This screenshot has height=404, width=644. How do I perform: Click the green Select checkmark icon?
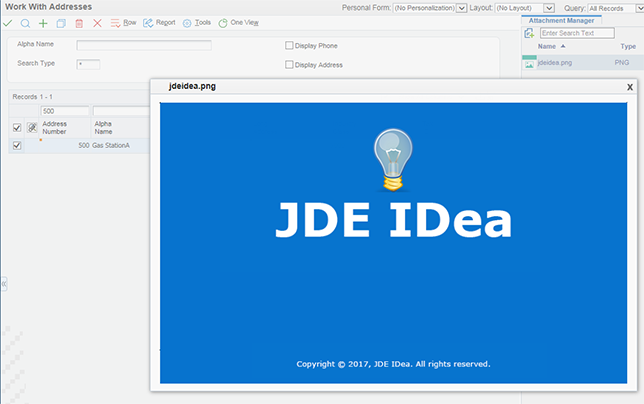[8, 22]
